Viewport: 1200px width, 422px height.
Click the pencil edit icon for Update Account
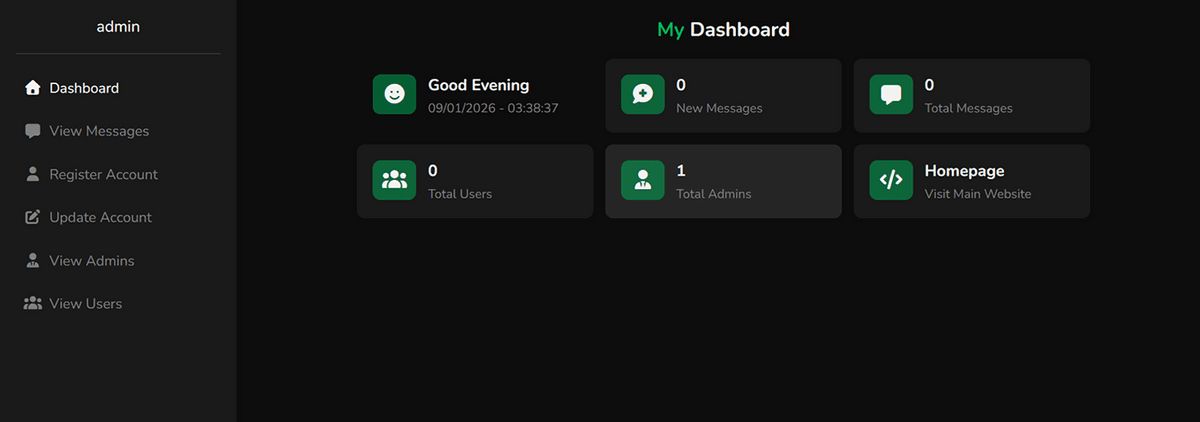coord(32,217)
